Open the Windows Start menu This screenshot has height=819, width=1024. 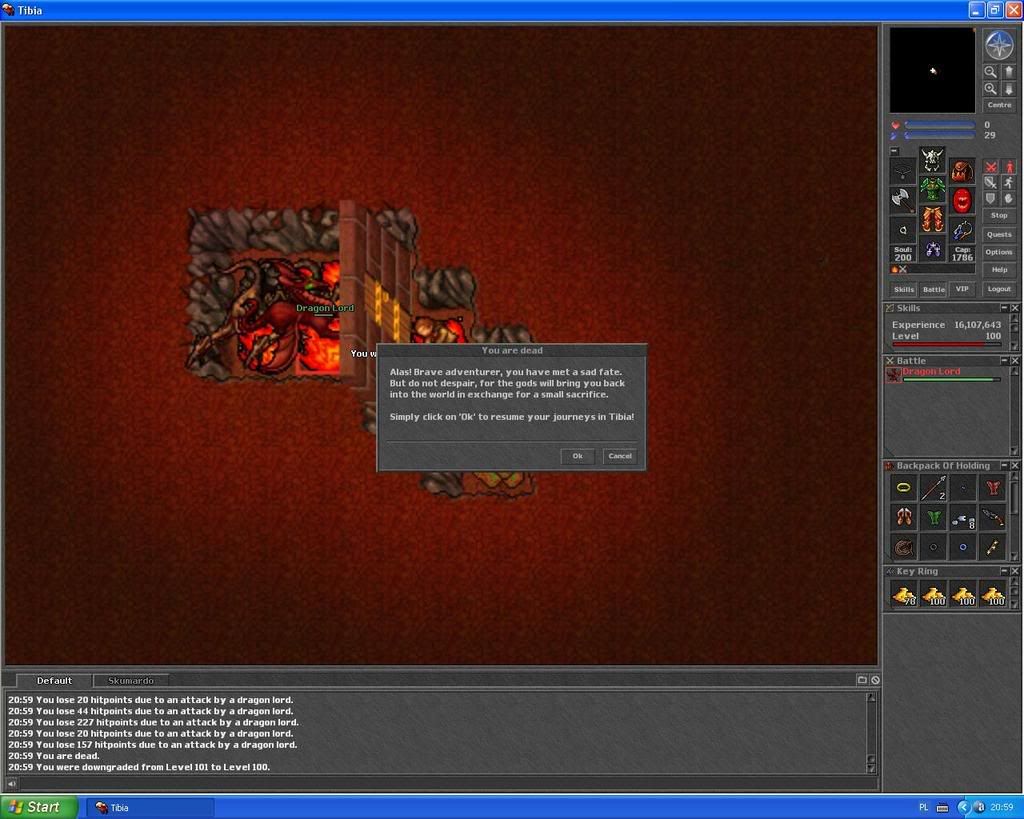click(x=39, y=807)
